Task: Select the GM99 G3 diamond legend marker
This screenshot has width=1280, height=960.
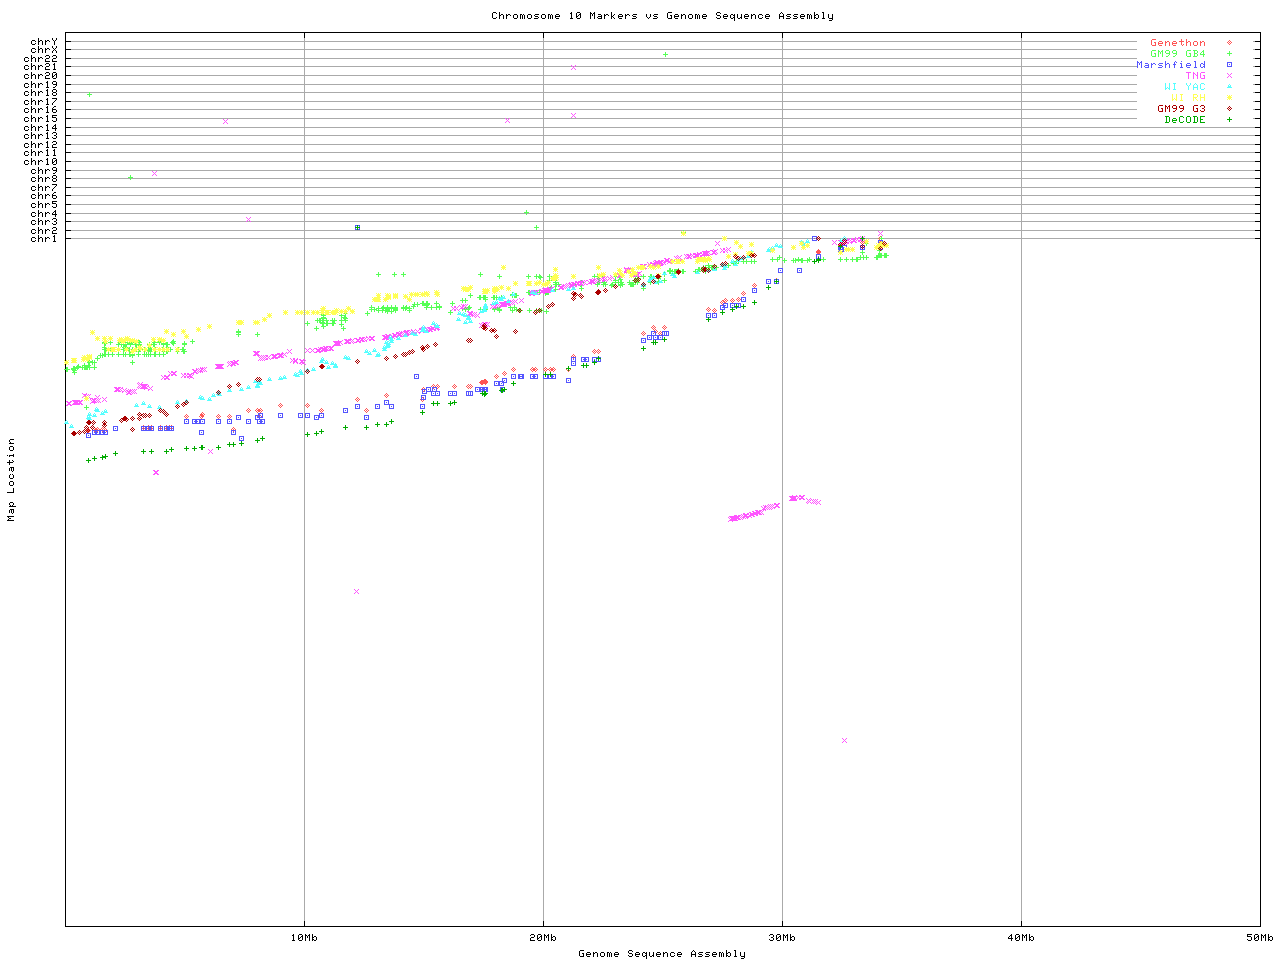Action: pos(1229,109)
